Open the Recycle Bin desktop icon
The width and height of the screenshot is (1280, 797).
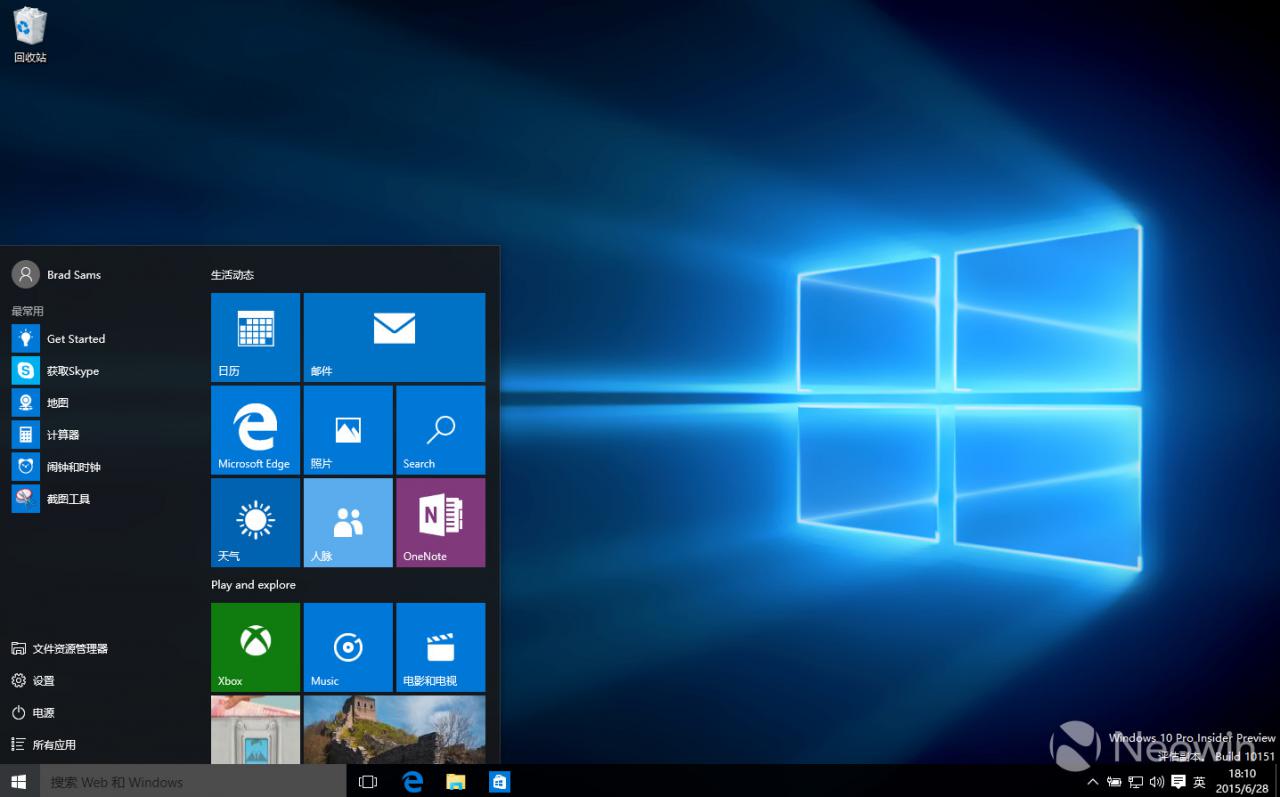pyautogui.click(x=30, y=36)
